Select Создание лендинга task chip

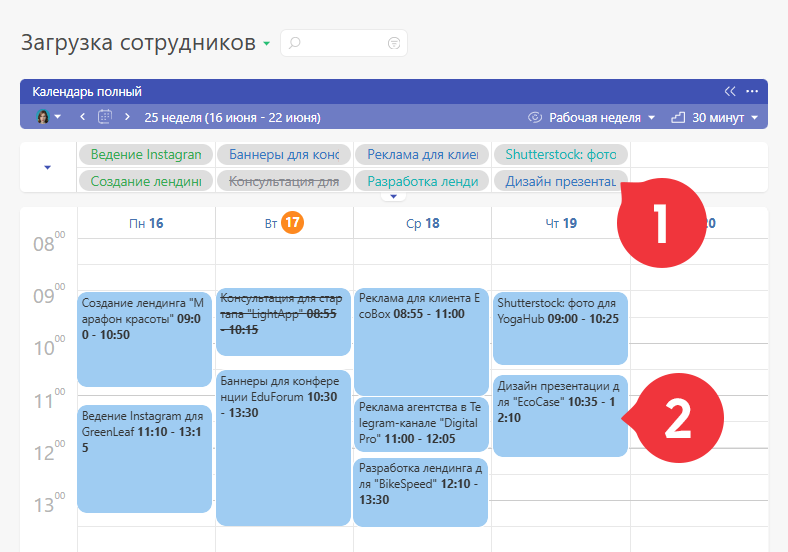pyautogui.click(x=146, y=181)
